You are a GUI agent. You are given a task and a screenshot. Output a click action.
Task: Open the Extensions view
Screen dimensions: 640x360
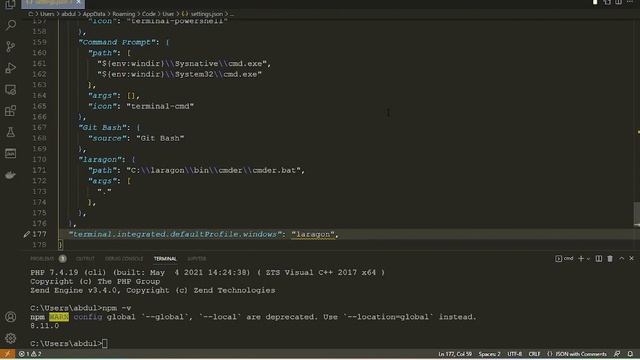(11, 111)
